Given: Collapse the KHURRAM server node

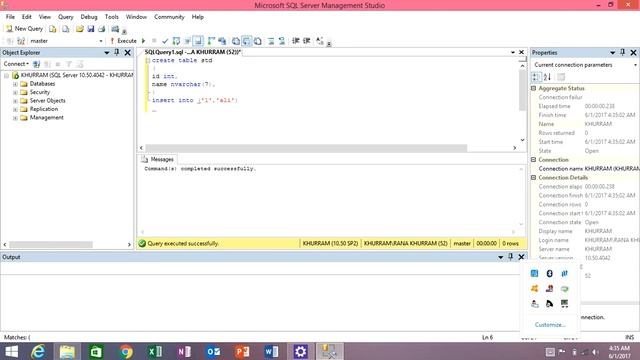Looking at the screenshot, I should coord(6,76).
